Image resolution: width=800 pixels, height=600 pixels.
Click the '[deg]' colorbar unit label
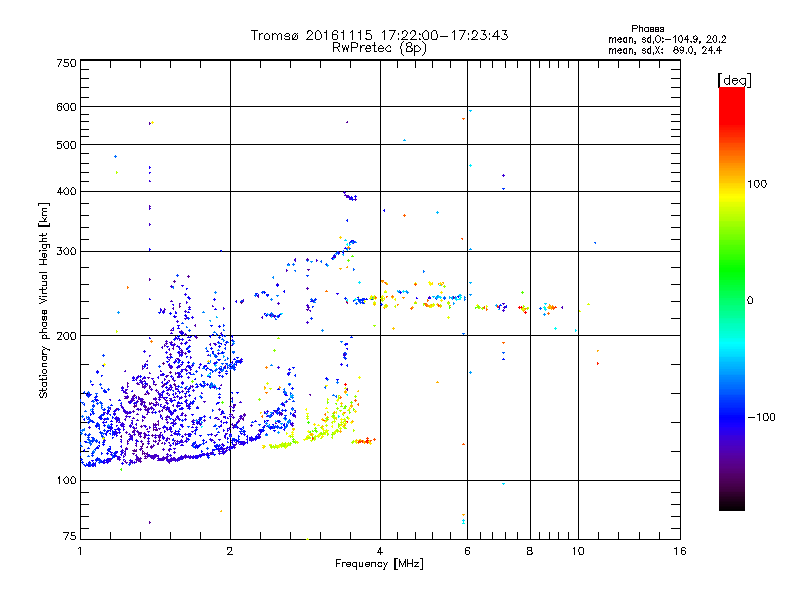pos(734,80)
